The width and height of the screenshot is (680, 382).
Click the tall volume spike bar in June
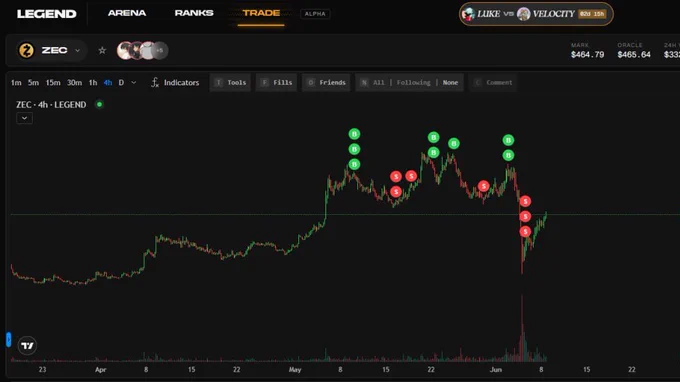click(x=522, y=328)
